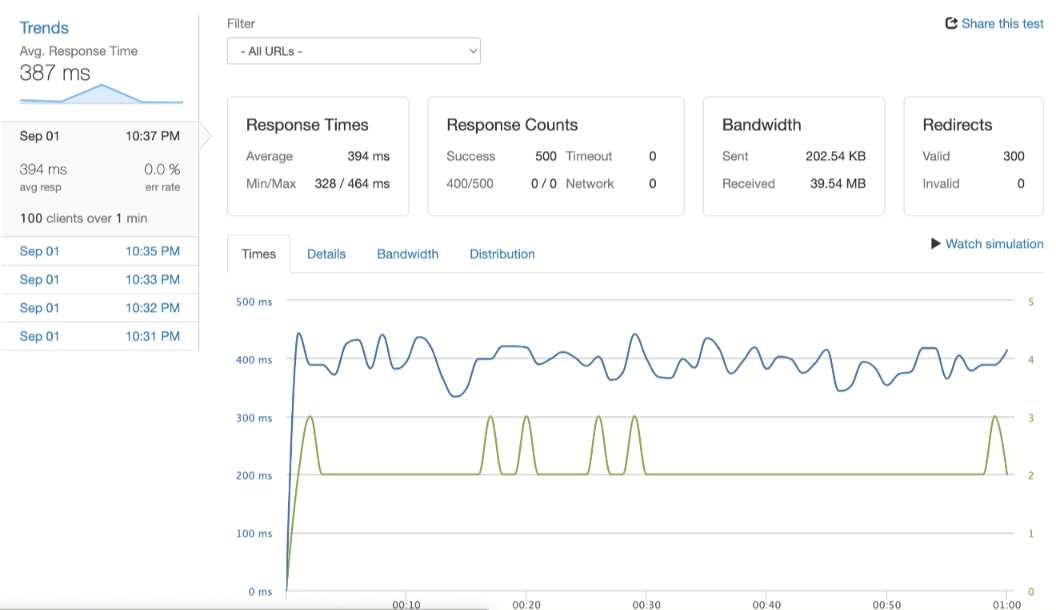1056x610 pixels.
Task: Click the 00:10 x-axis time label
Action: [406, 605]
